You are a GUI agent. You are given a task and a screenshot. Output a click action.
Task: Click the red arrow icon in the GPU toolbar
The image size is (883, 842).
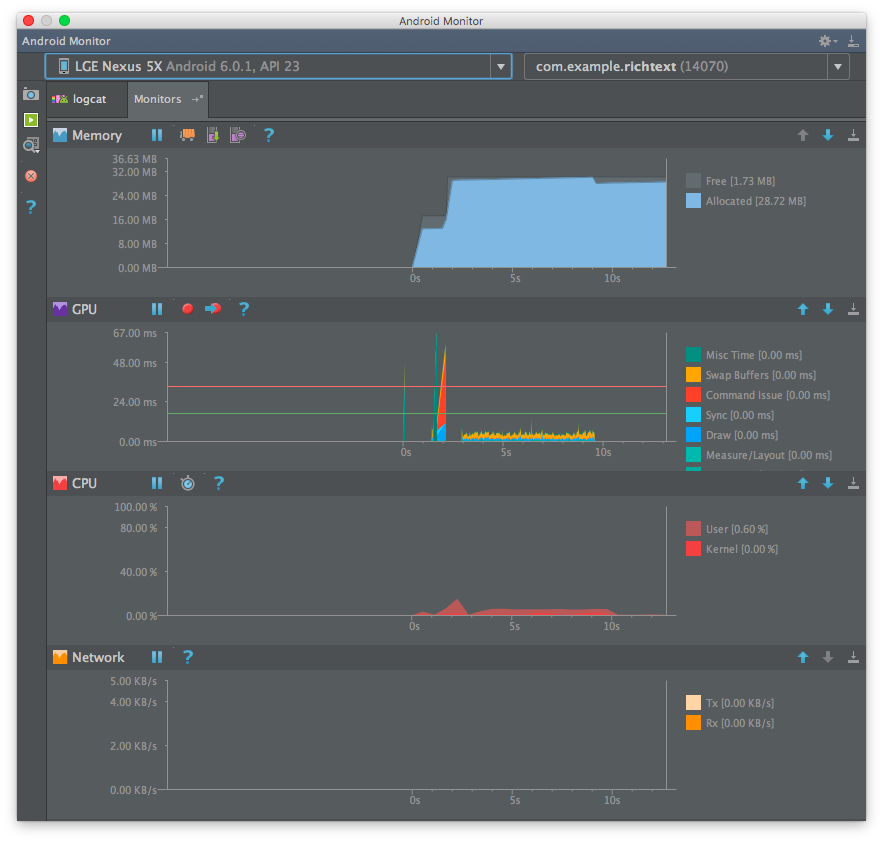pos(213,309)
